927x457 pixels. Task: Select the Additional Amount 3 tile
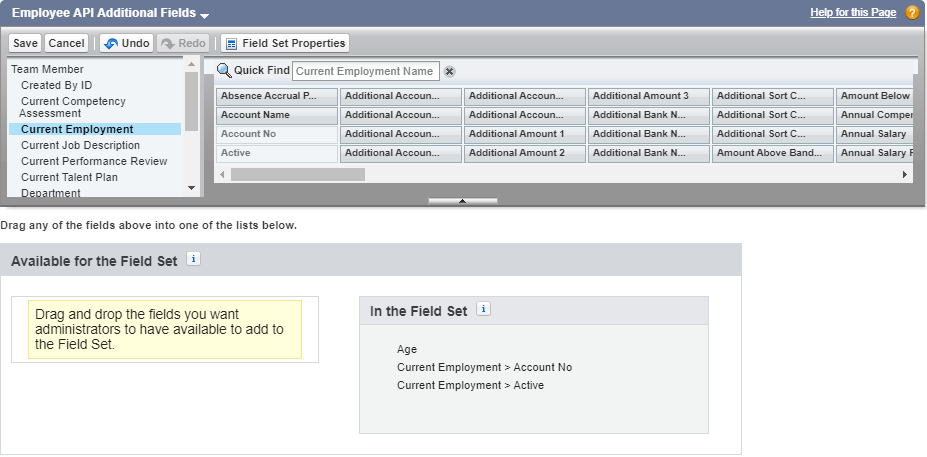point(649,96)
